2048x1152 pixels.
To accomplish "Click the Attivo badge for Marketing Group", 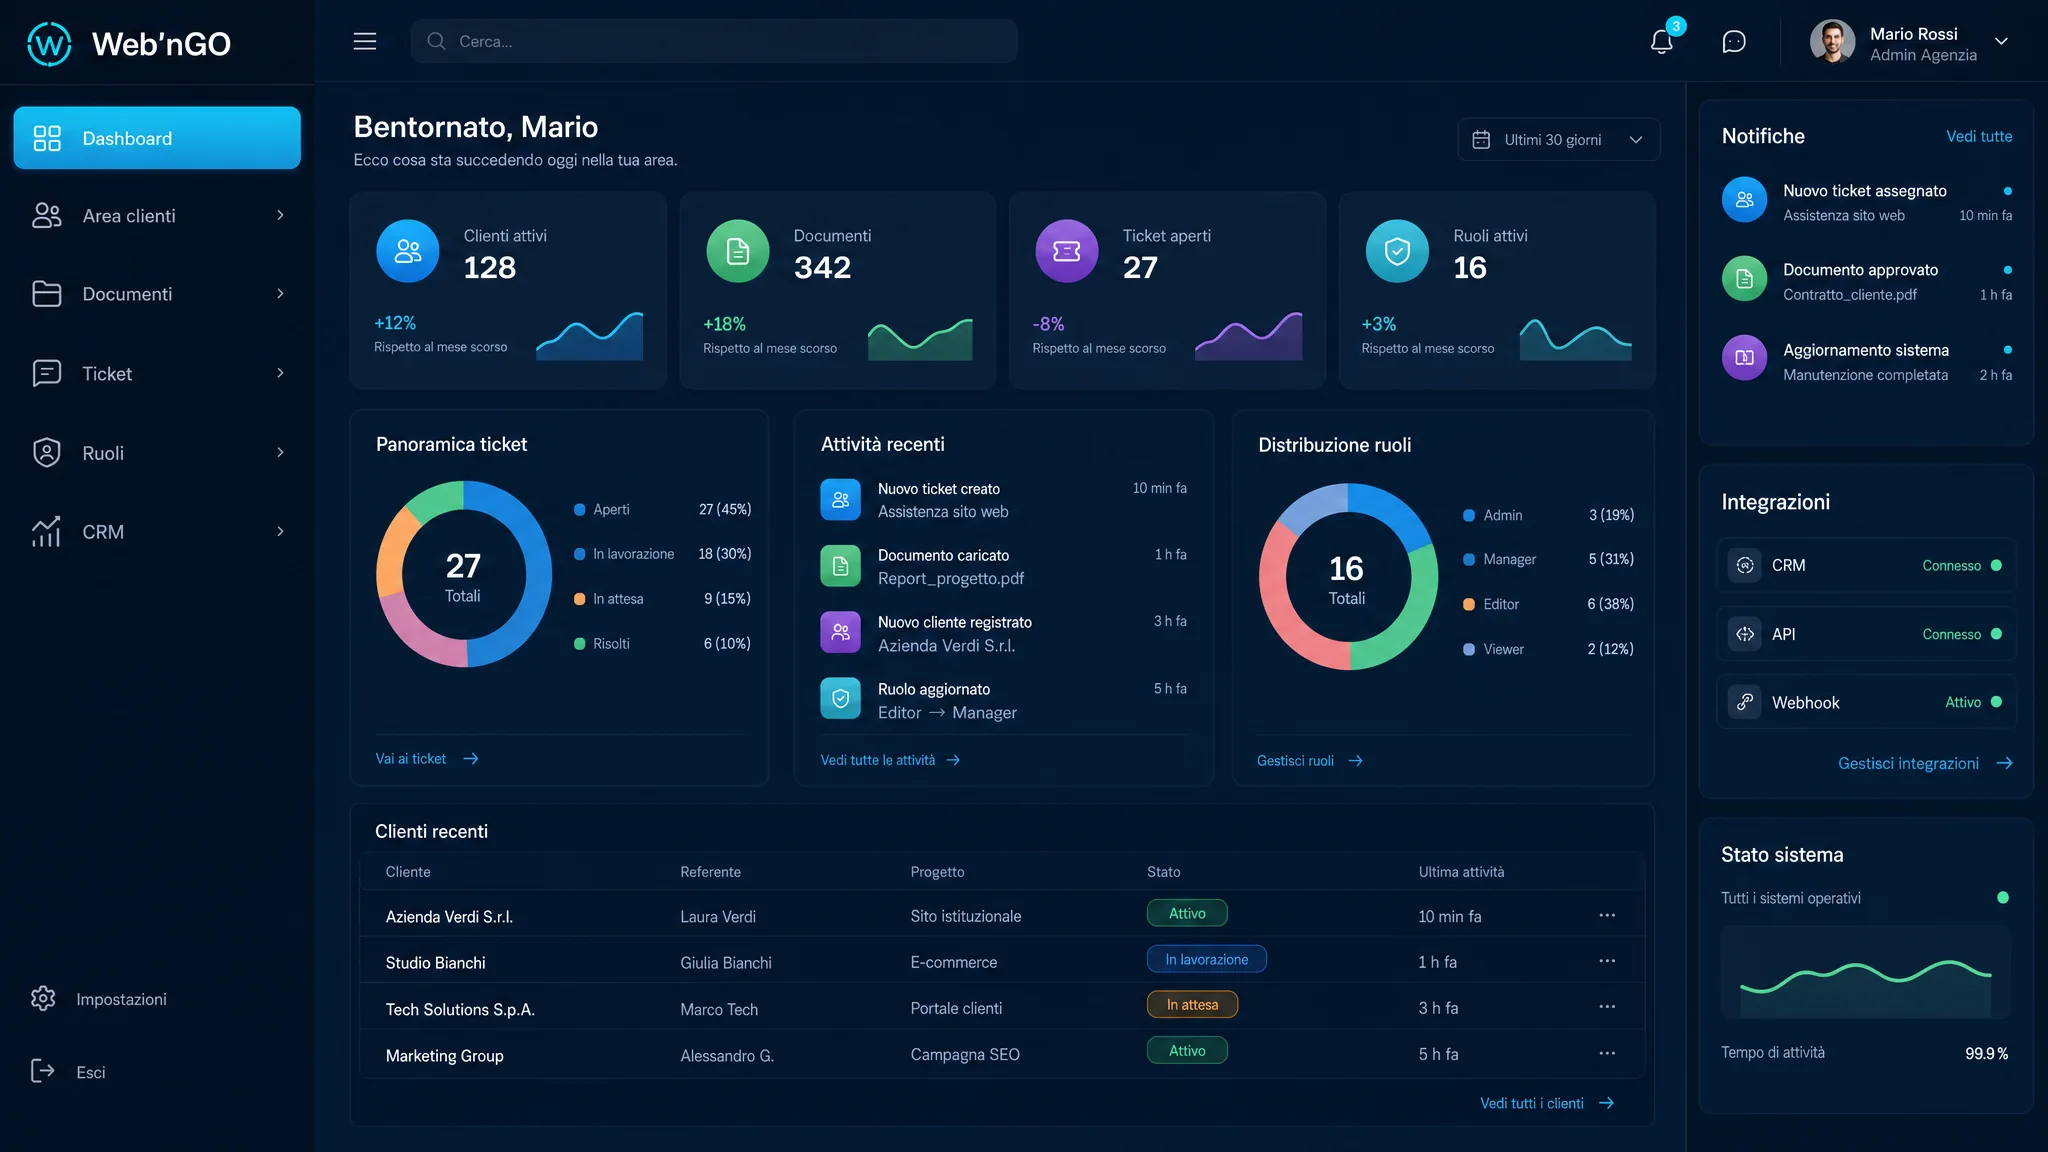I will [1187, 1050].
